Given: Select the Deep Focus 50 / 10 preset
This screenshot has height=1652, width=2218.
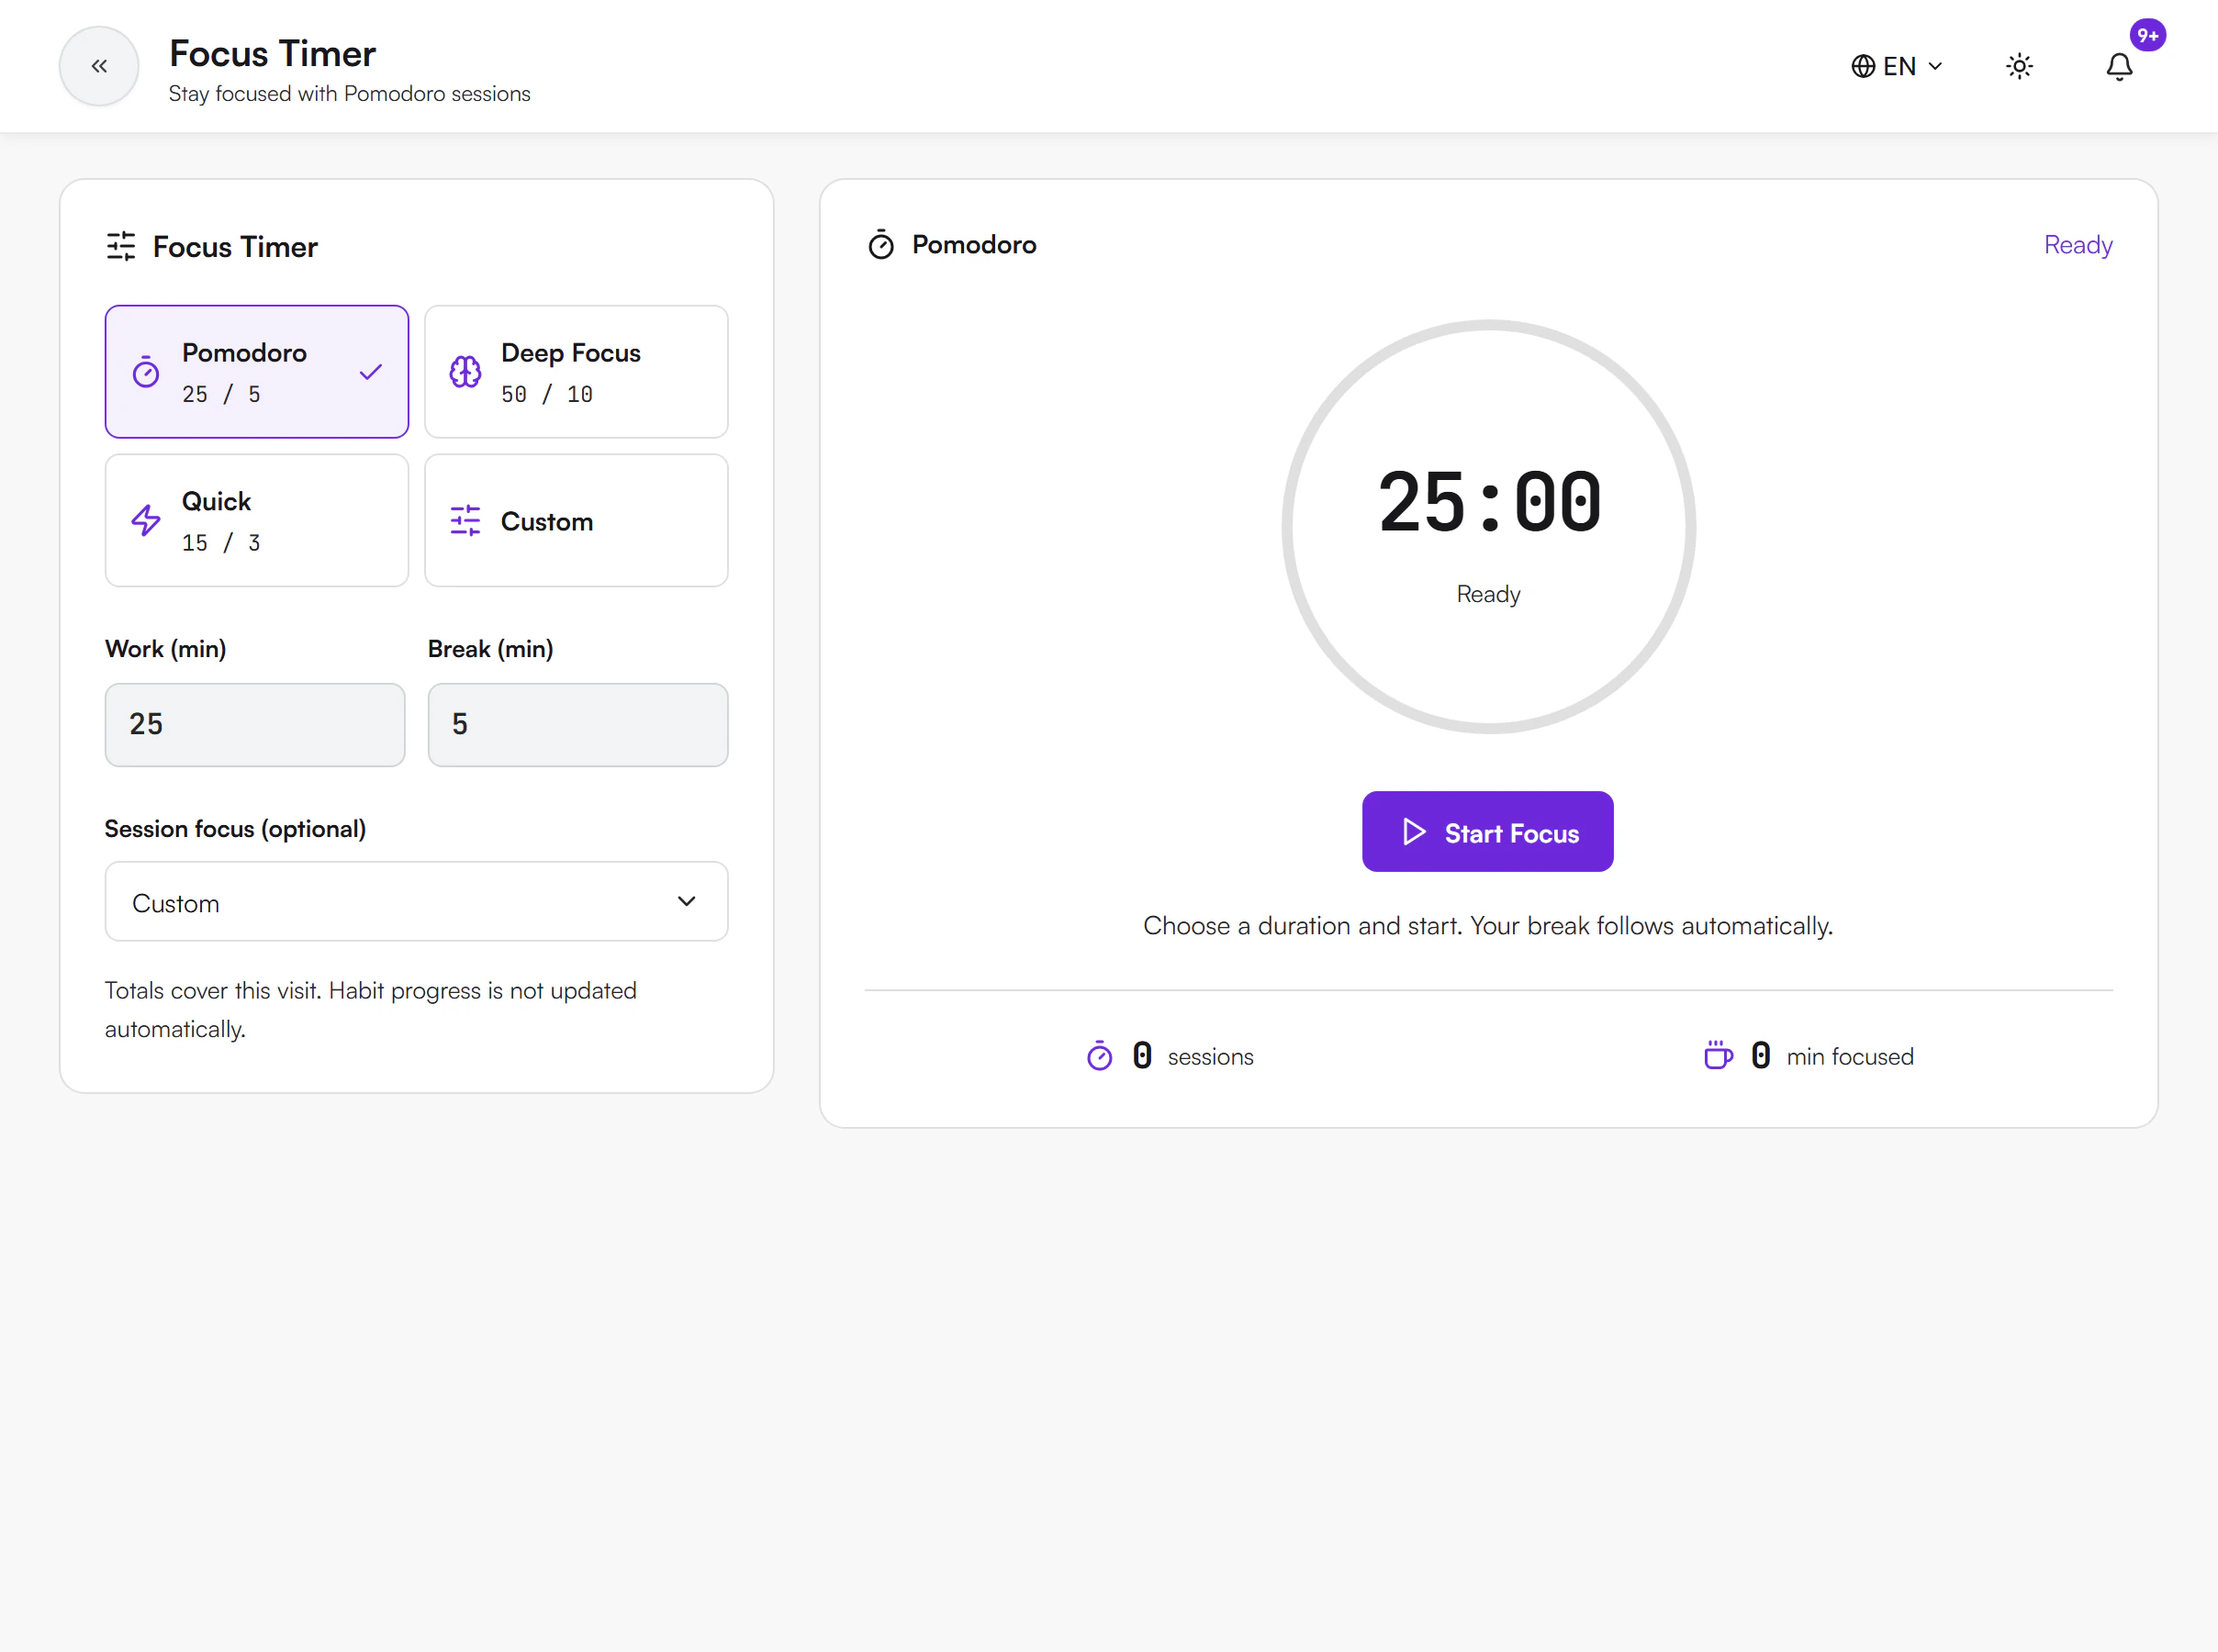Looking at the screenshot, I should [x=576, y=372].
